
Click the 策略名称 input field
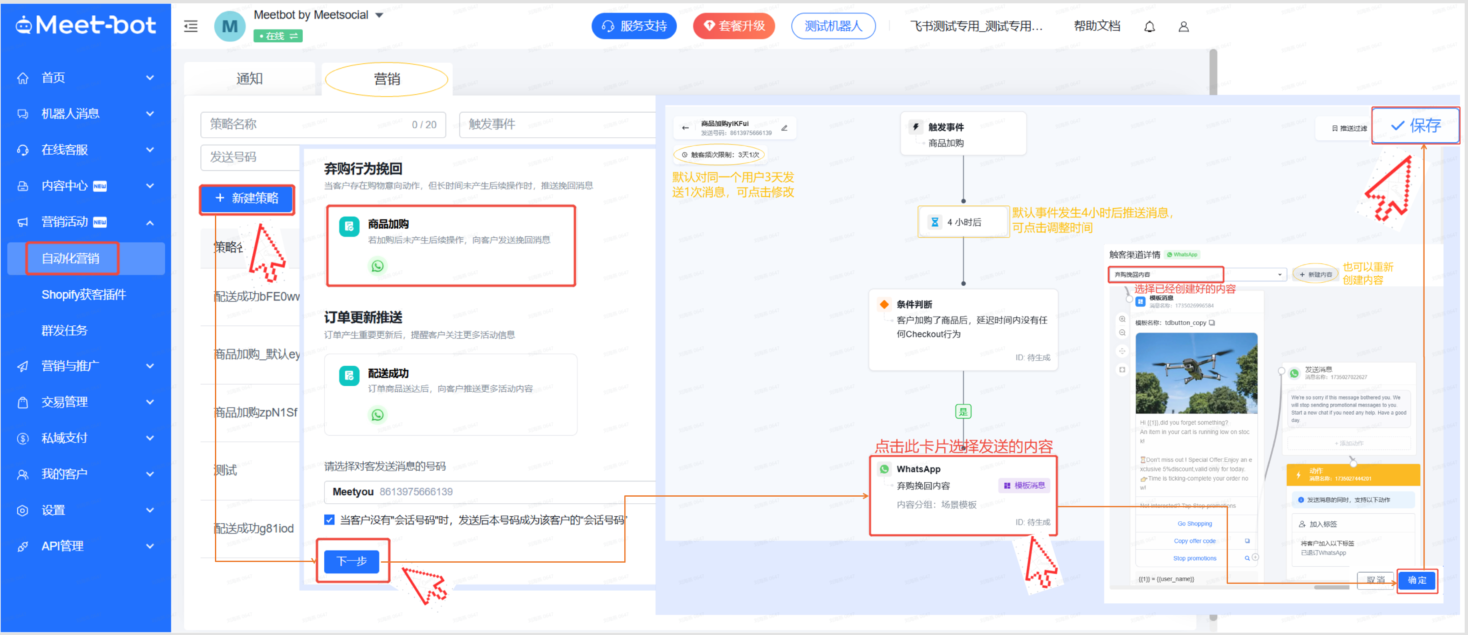click(x=324, y=125)
